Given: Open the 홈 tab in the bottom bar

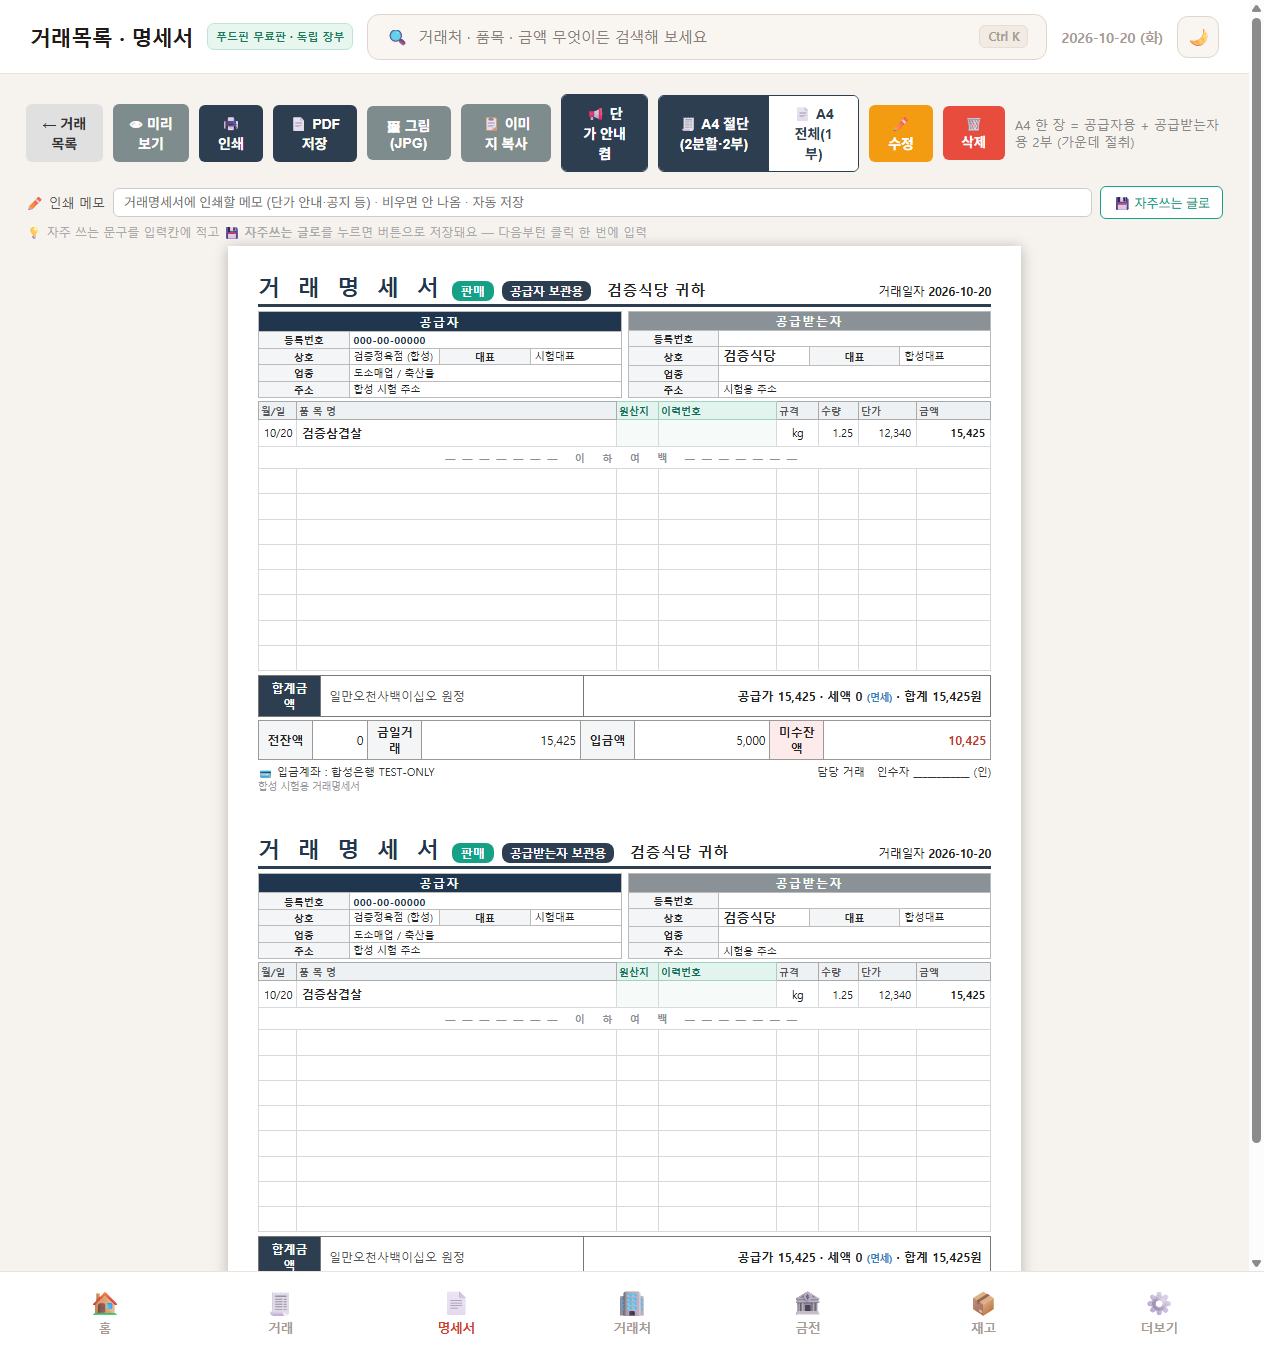Looking at the screenshot, I should [x=105, y=1312].
